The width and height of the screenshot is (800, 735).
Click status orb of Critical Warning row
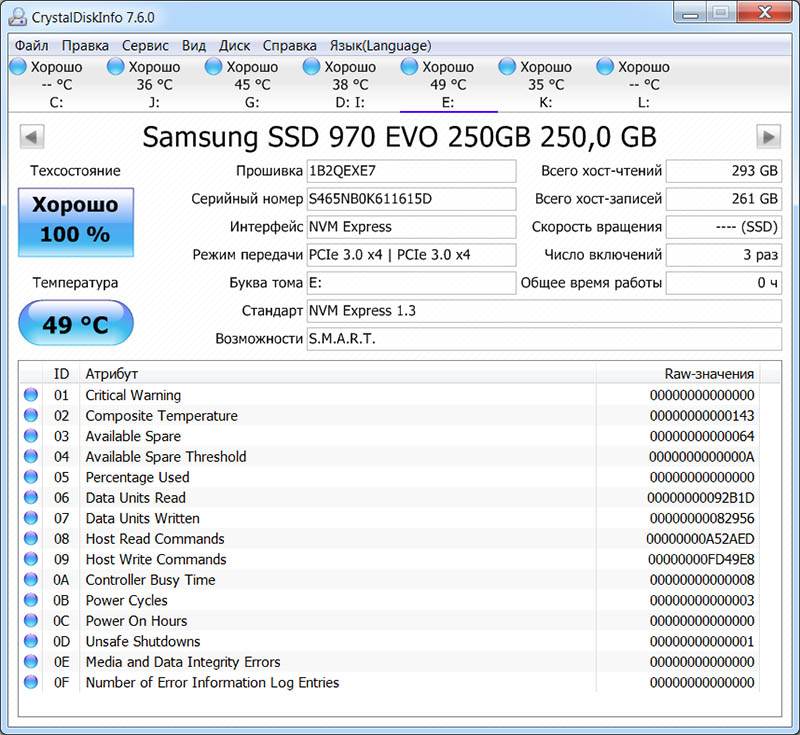point(31,395)
